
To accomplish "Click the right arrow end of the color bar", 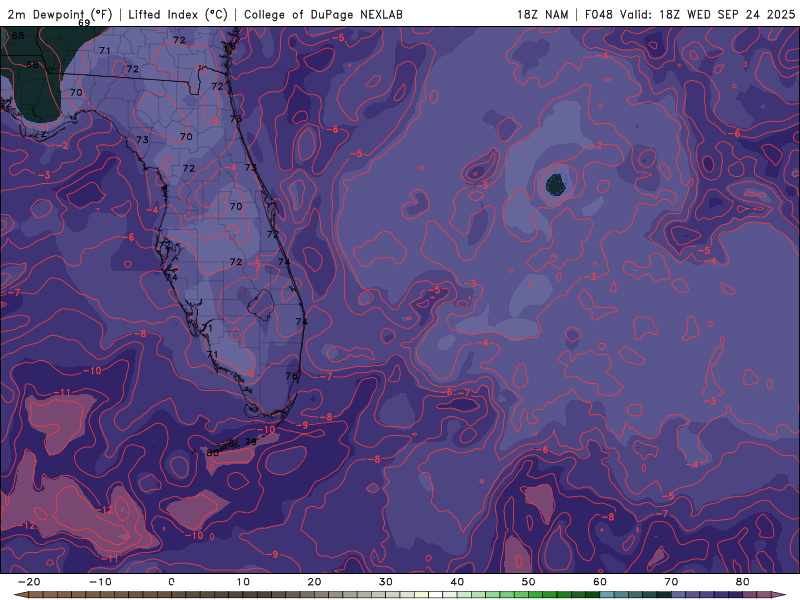I will coord(781,594).
